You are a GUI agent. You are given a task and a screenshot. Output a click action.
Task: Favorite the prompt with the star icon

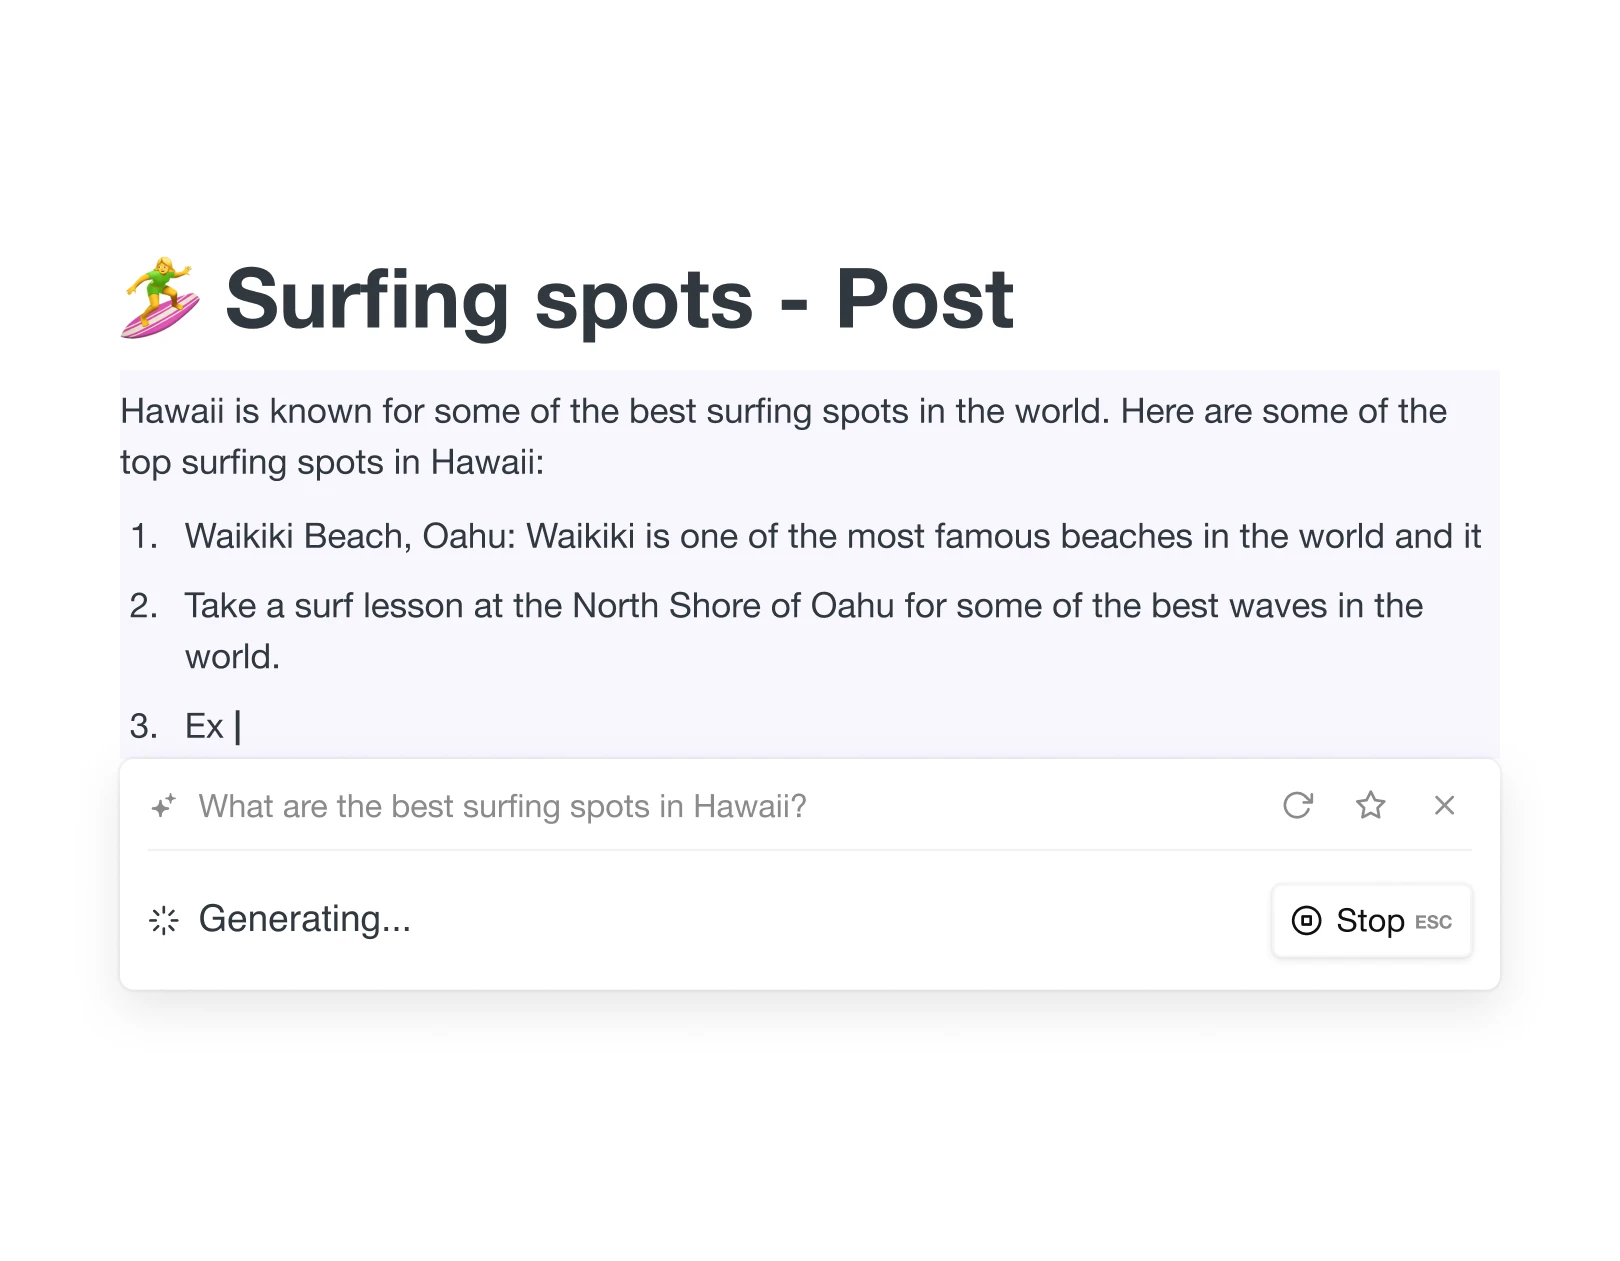[1370, 805]
